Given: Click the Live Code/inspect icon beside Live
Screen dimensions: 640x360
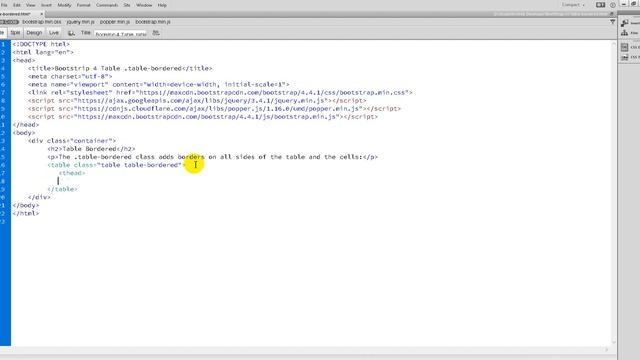Looking at the screenshot, I should (71, 33).
